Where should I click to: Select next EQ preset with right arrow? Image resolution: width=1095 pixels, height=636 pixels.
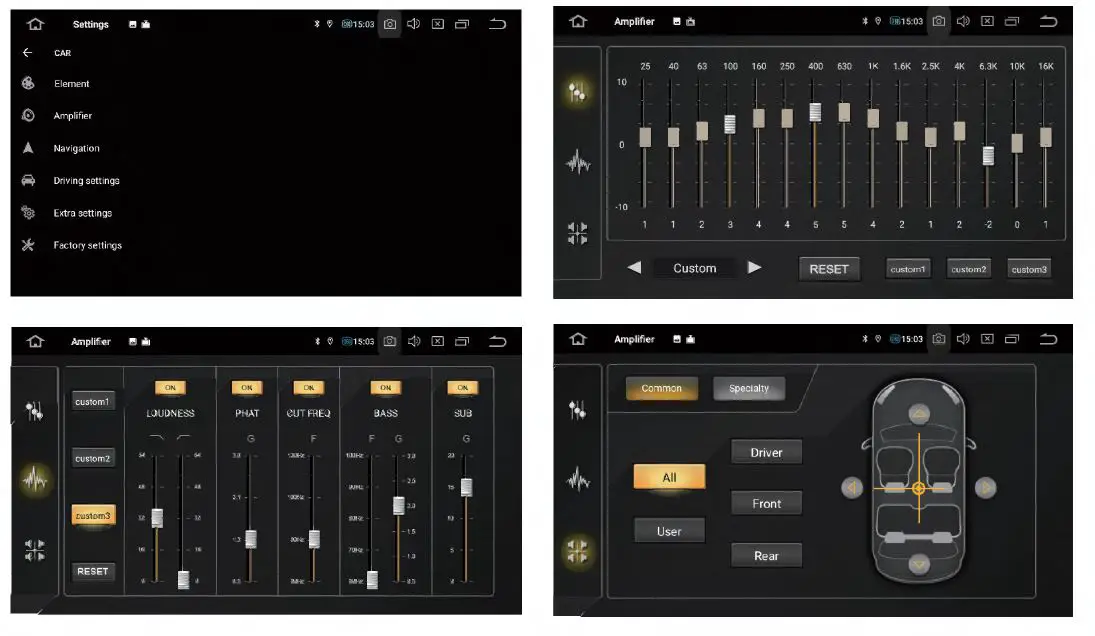(x=754, y=268)
